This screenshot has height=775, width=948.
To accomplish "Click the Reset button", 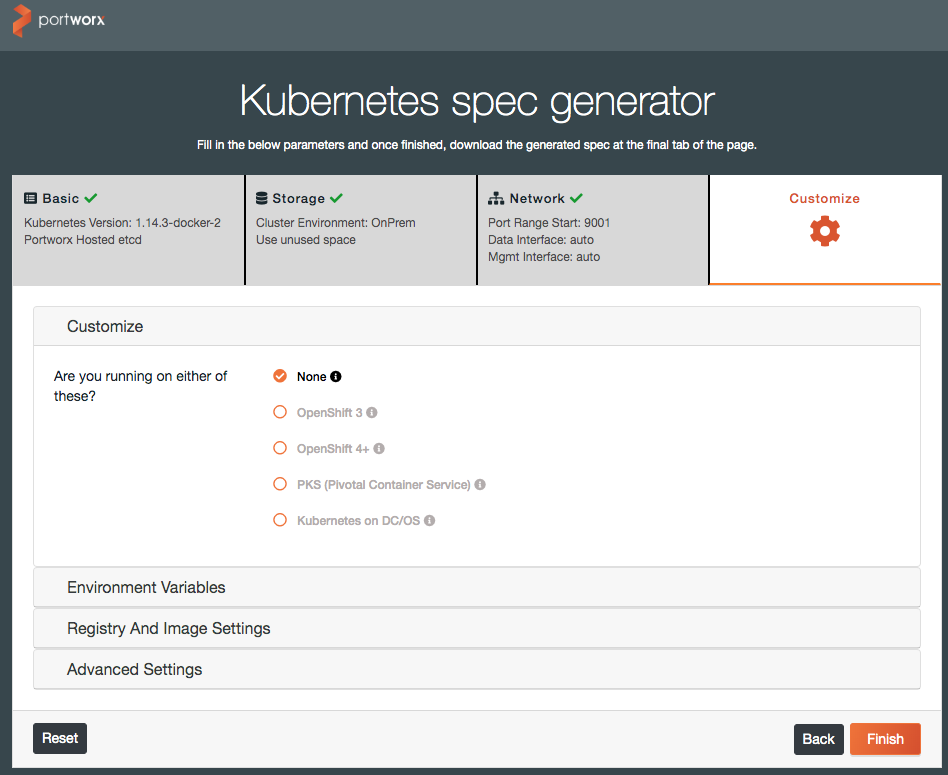I will (60, 738).
